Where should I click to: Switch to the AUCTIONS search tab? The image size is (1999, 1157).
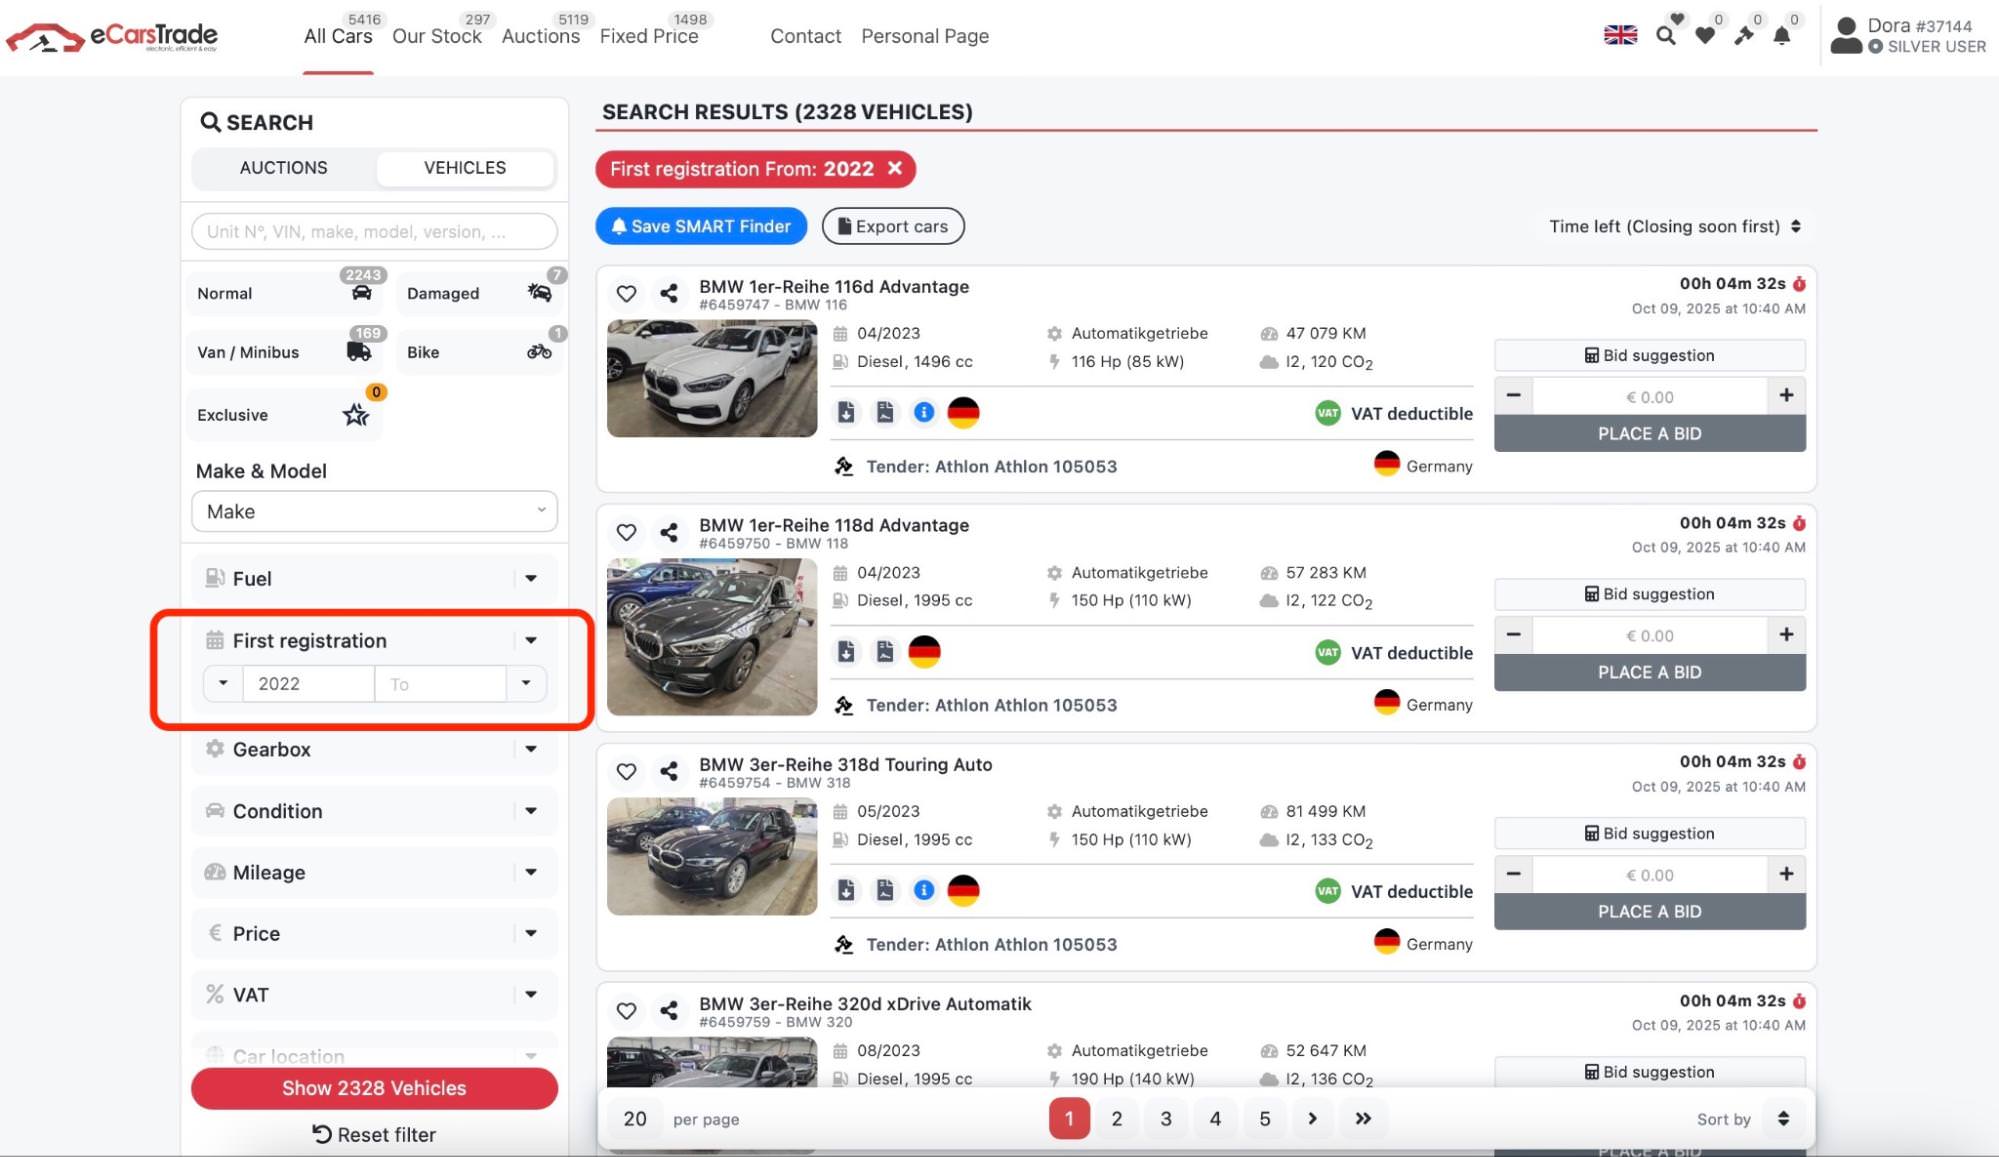point(283,168)
